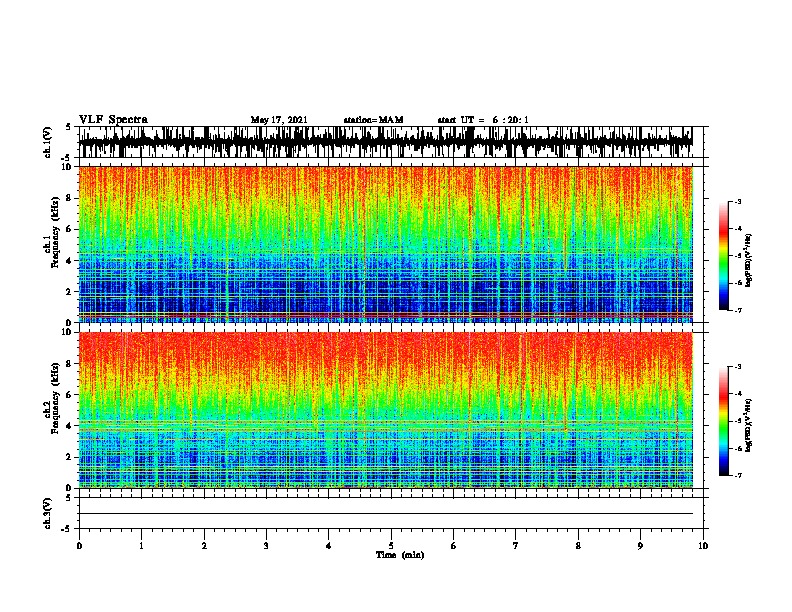Click time axis tick label "7"
Viewport: 792px width, 612px height.
click(x=516, y=545)
